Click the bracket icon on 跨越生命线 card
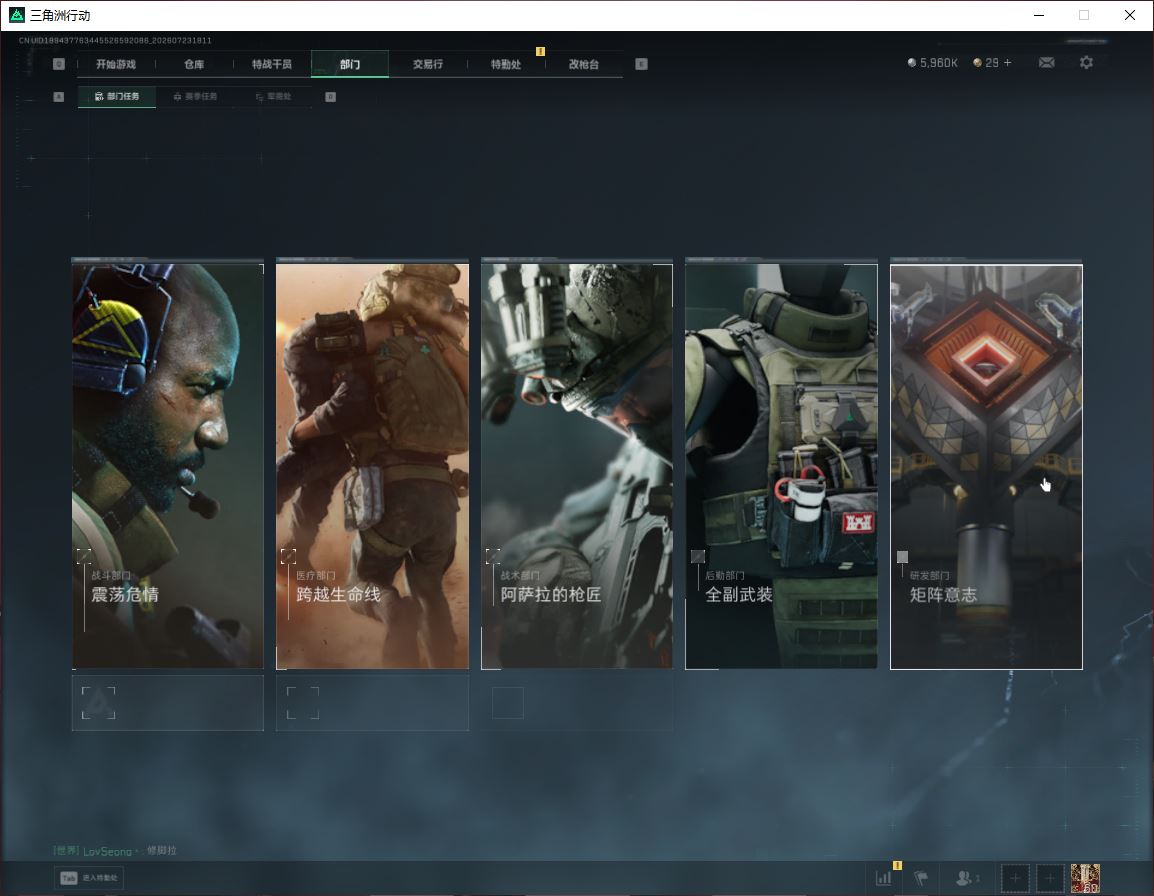 pyautogui.click(x=288, y=555)
